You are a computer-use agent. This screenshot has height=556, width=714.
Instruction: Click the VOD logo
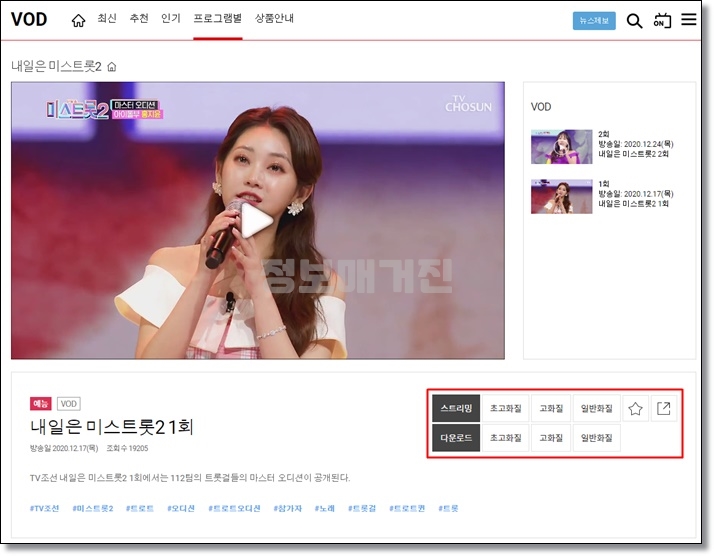[x=29, y=20]
